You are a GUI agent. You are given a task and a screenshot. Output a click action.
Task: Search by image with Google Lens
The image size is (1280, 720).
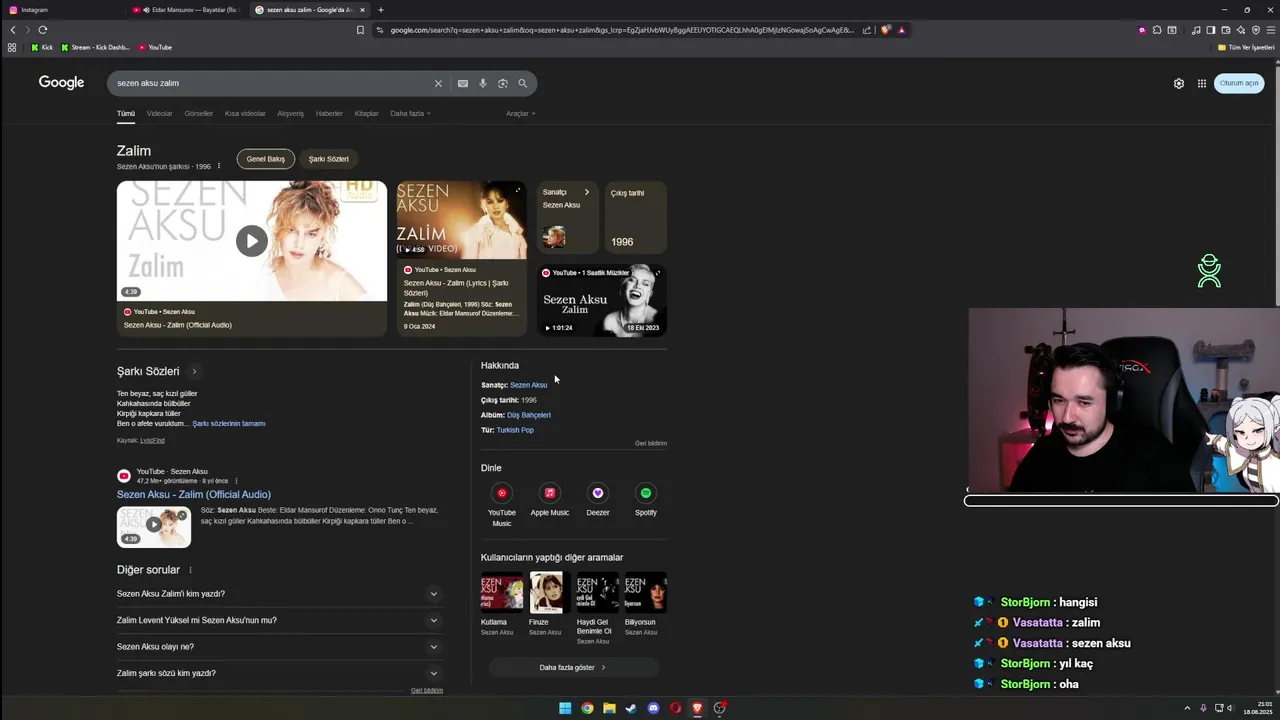(x=503, y=83)
